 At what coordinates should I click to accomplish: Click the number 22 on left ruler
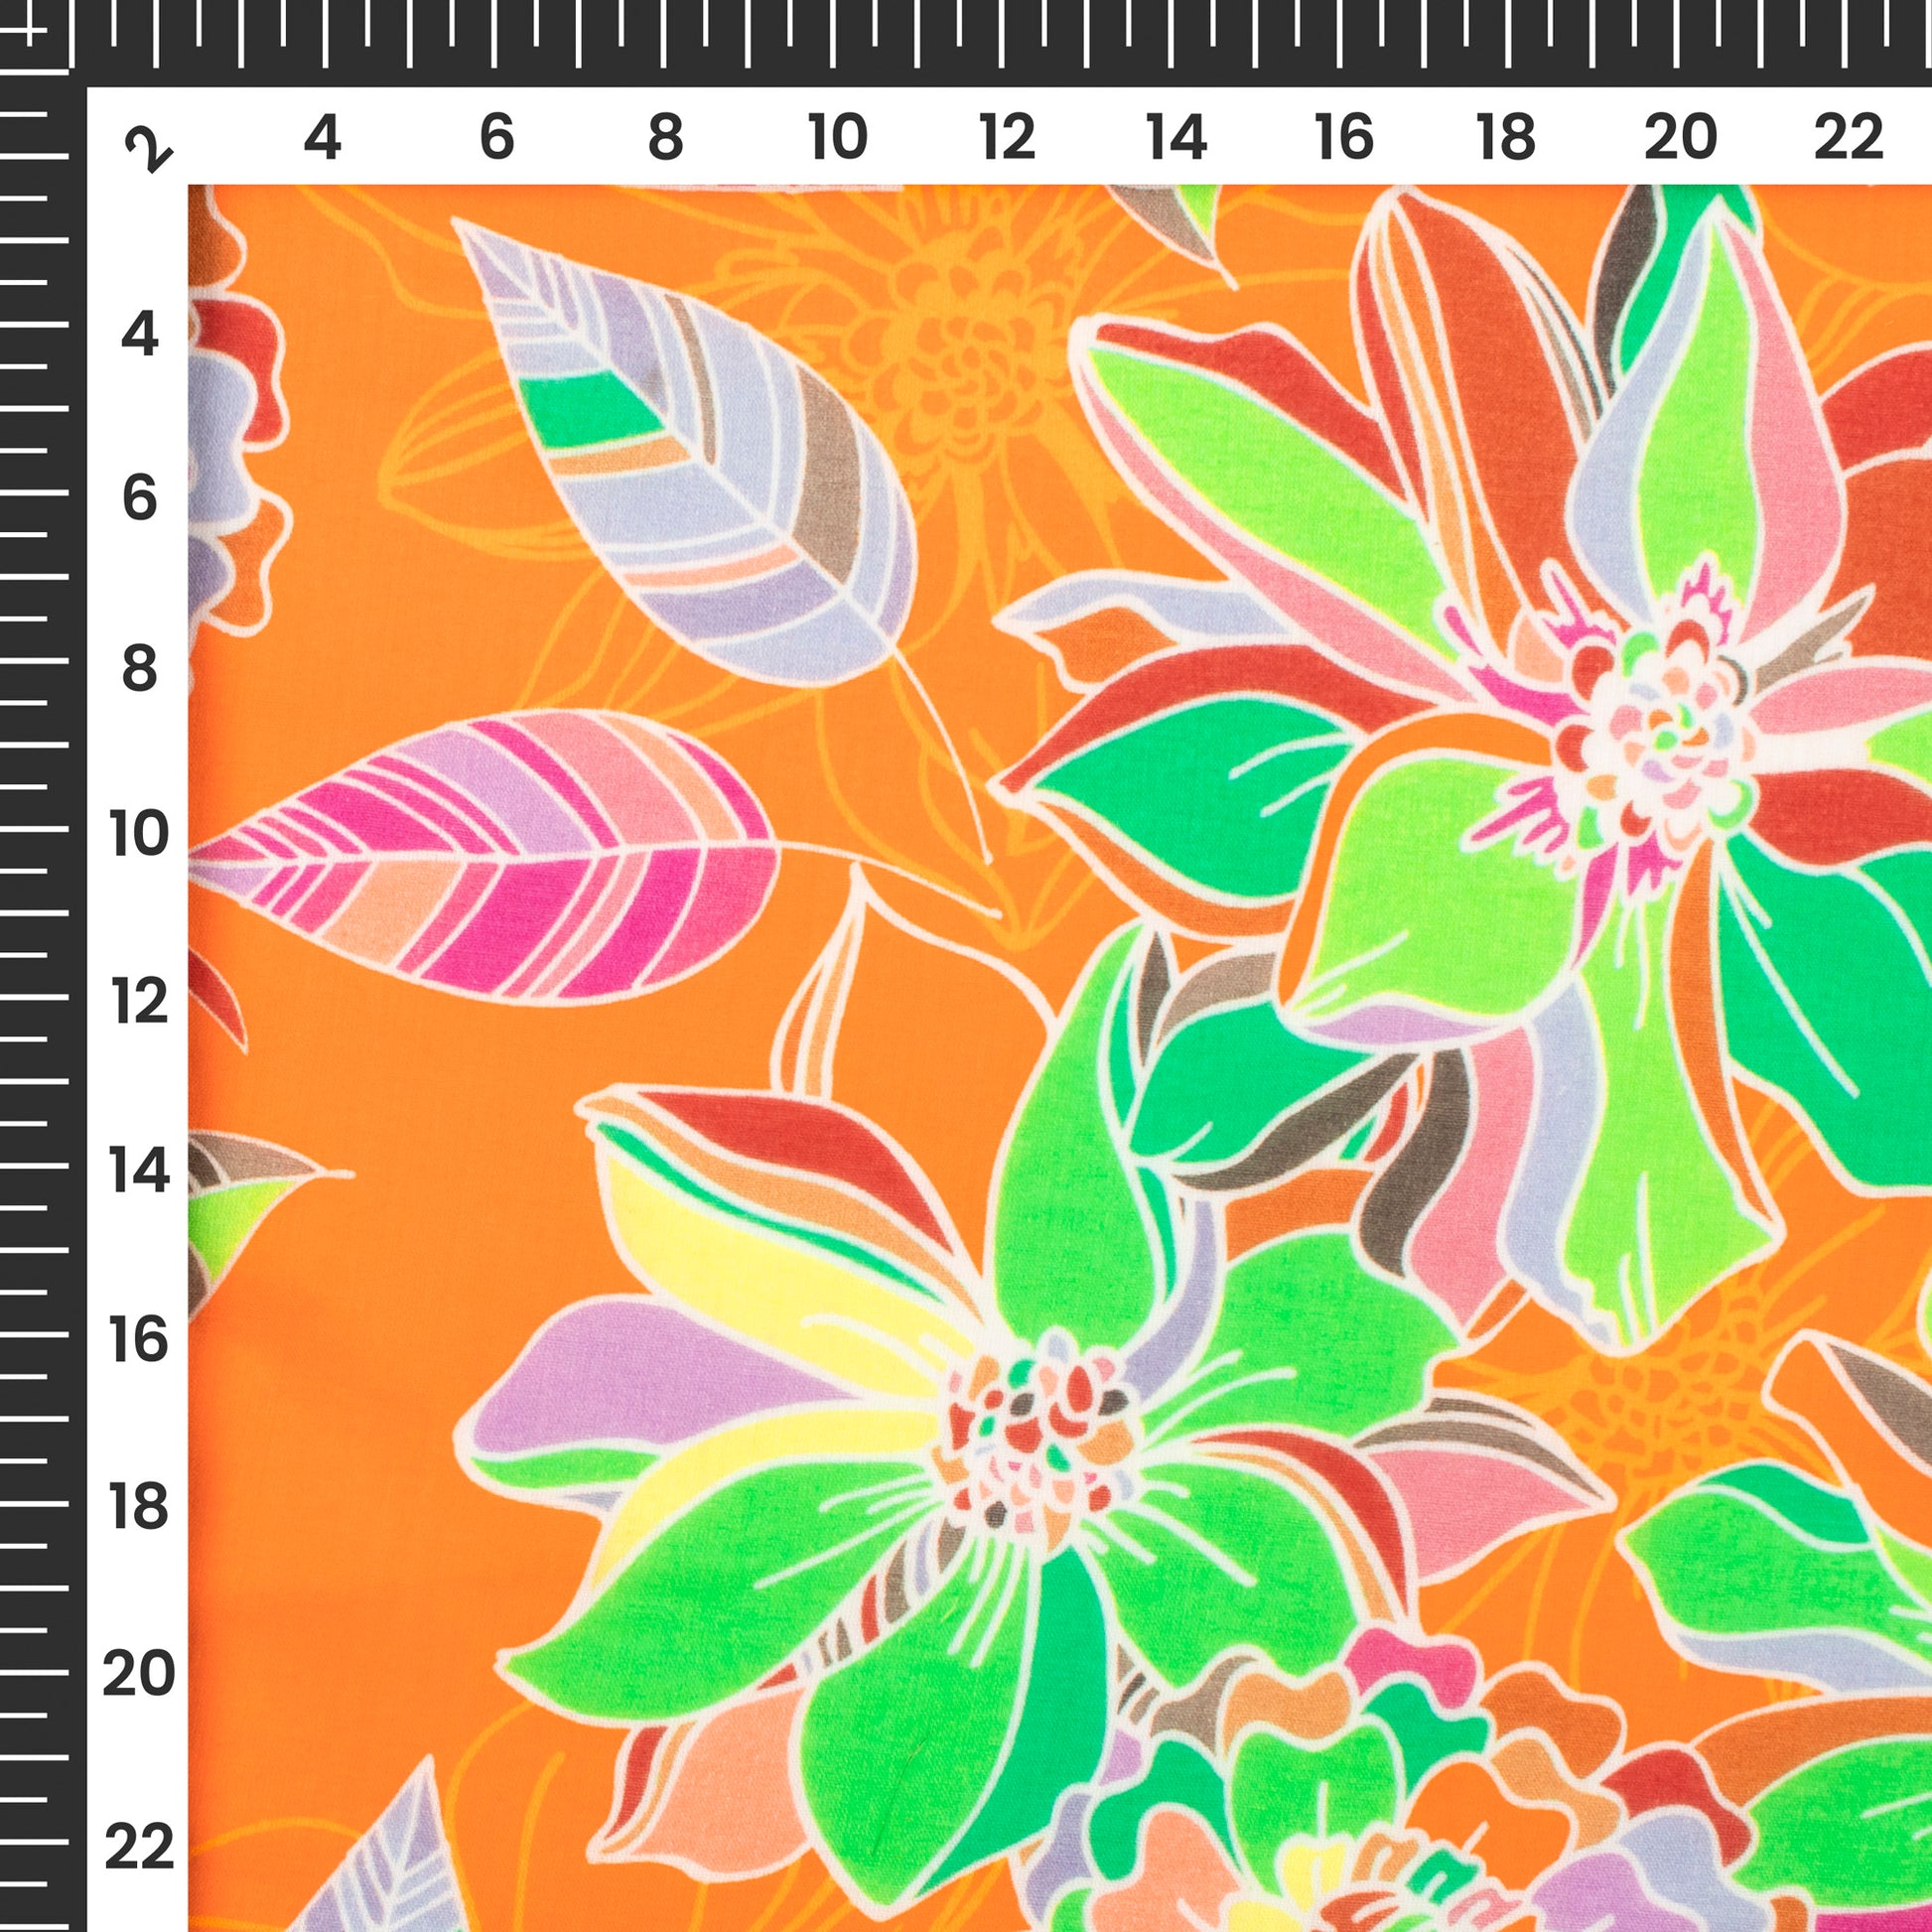click(140, 1846)
